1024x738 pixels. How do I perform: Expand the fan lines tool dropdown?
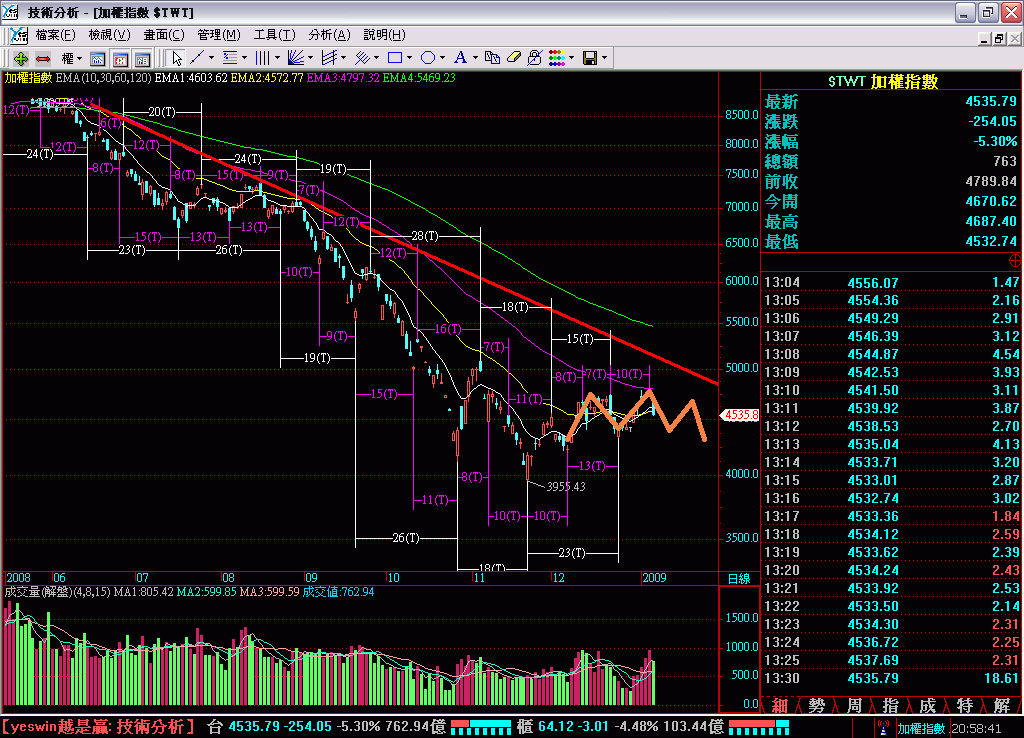[310, 58]
